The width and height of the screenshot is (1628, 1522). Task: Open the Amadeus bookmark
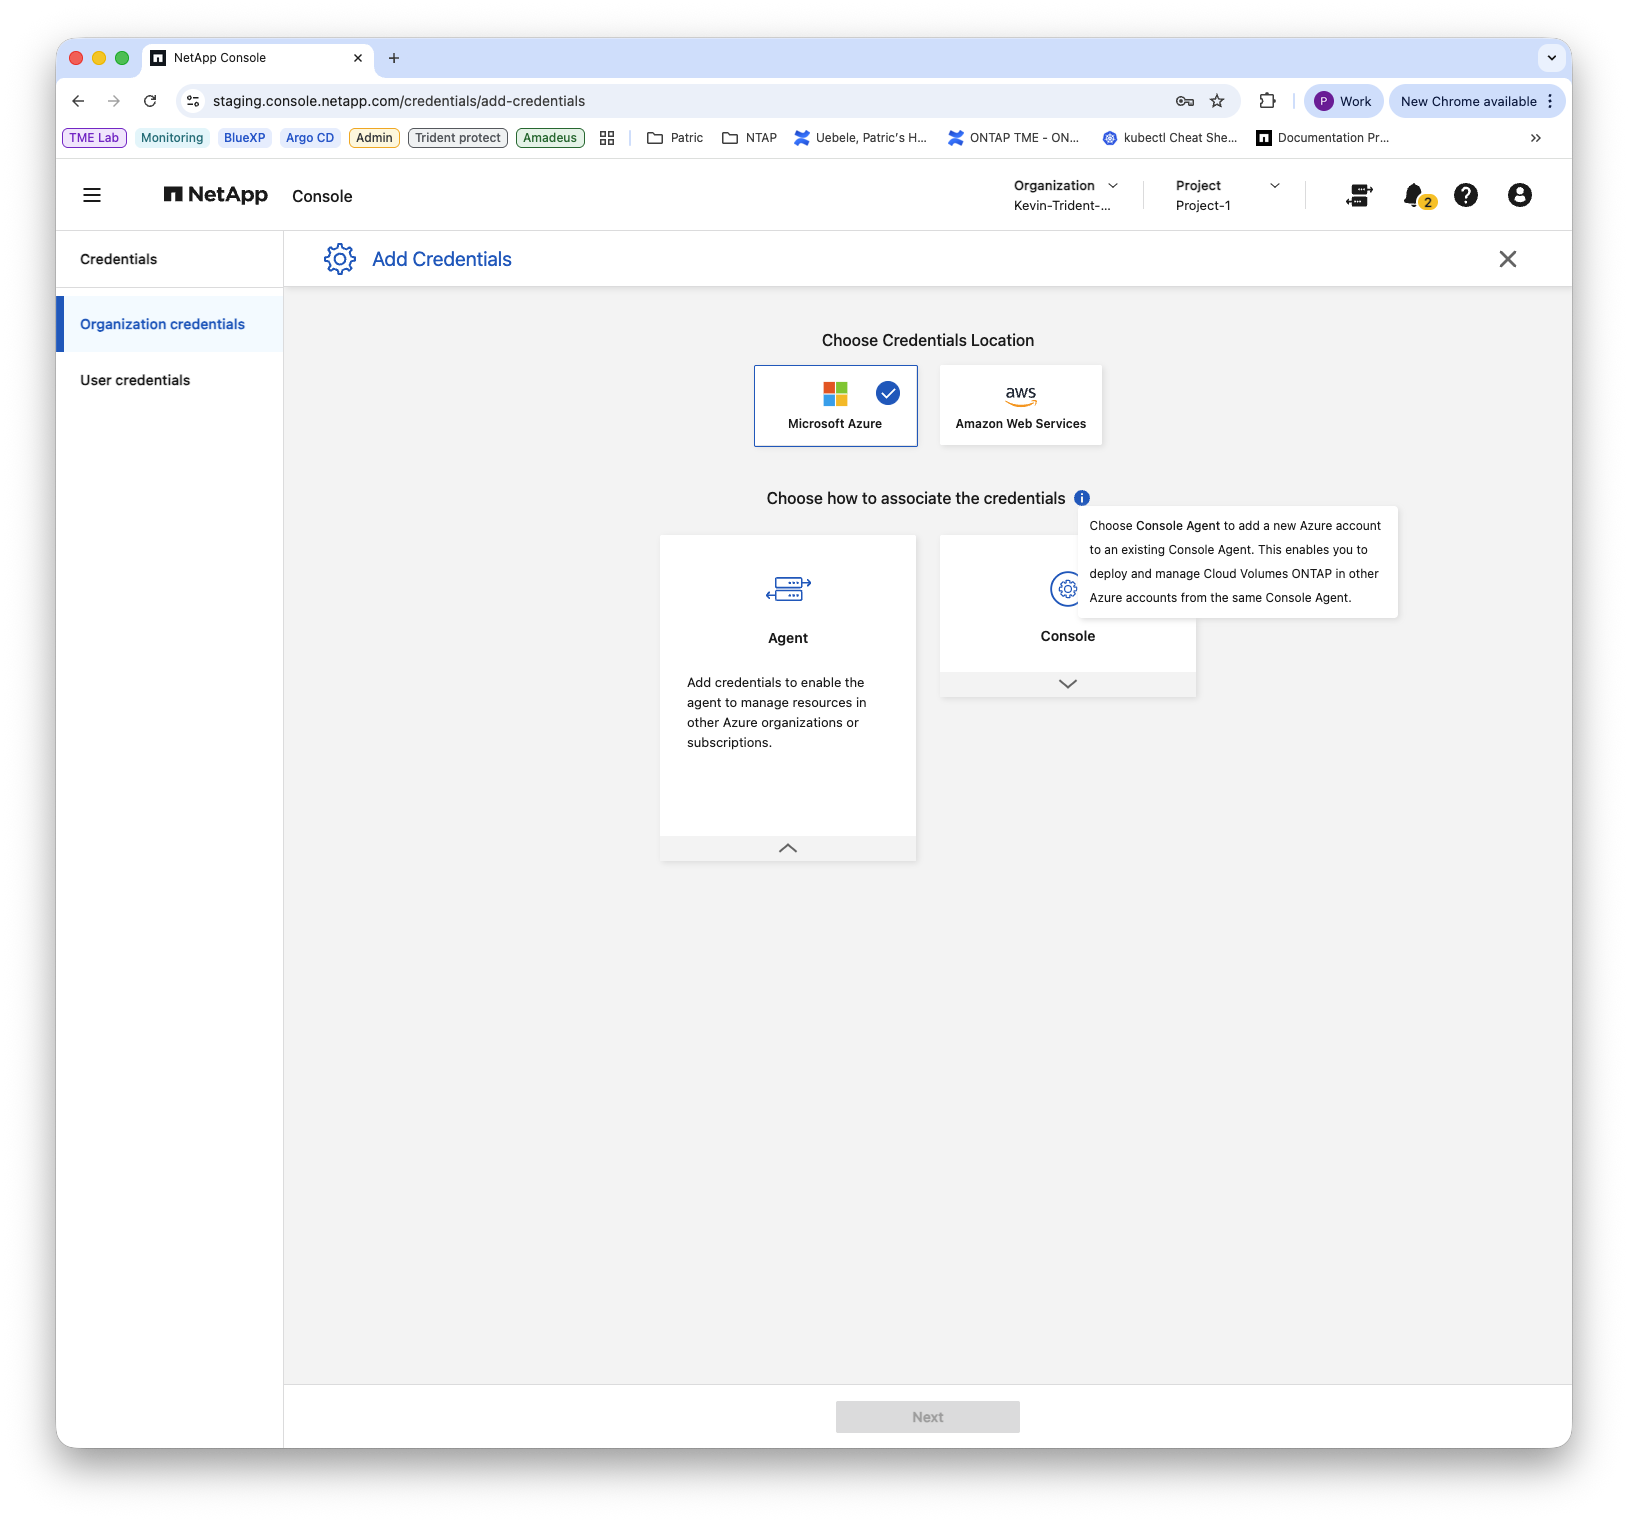(550, 138)
